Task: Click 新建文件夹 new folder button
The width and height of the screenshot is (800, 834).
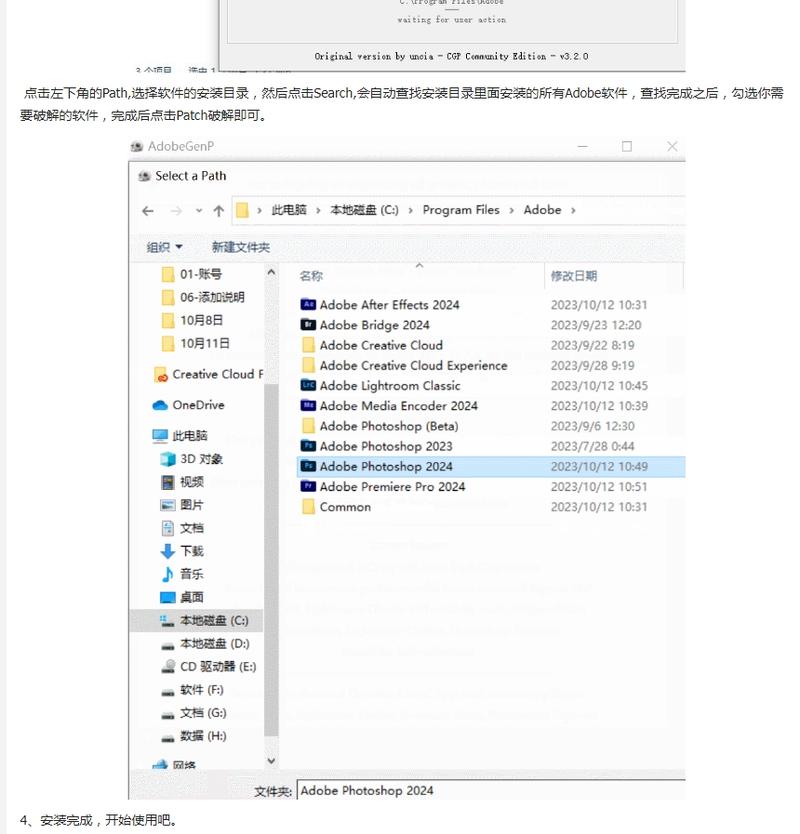Action: click(x=241, y=247)
